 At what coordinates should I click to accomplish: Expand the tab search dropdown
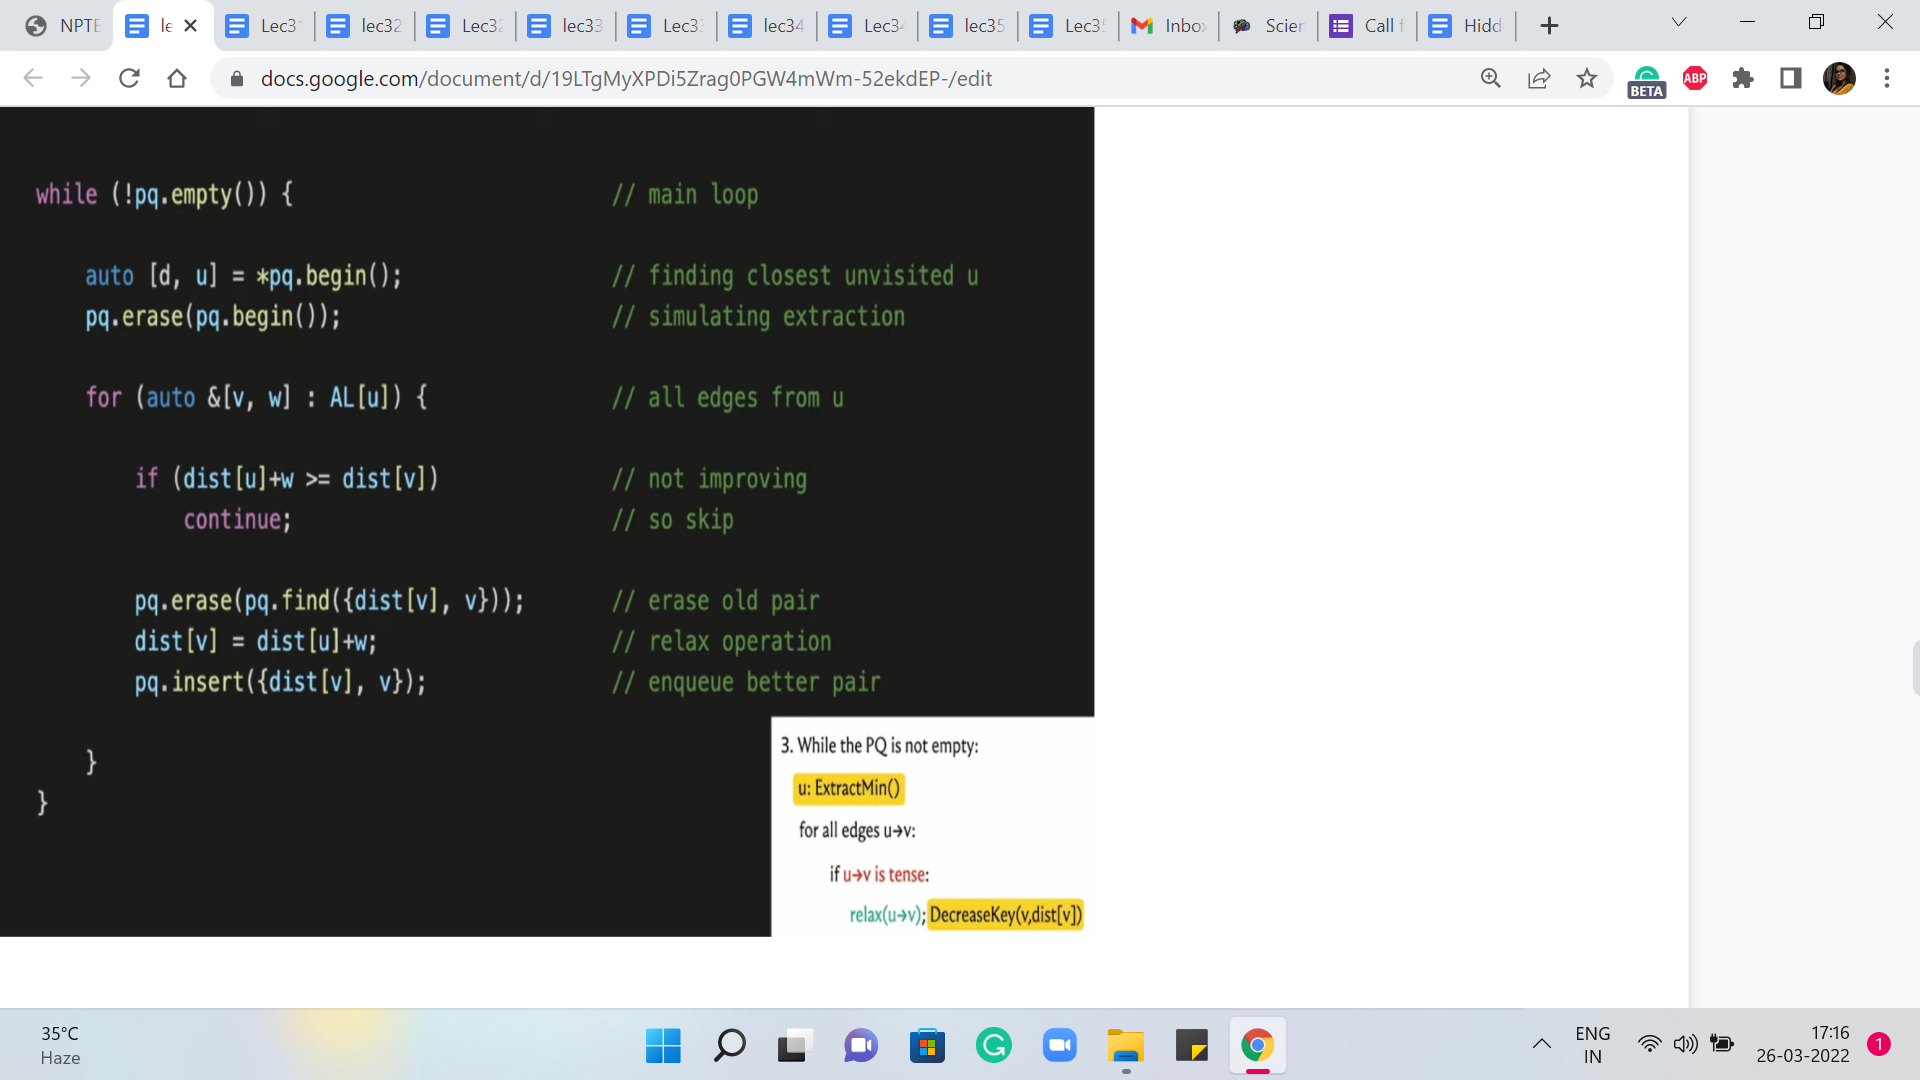[x=1679, y=22]
